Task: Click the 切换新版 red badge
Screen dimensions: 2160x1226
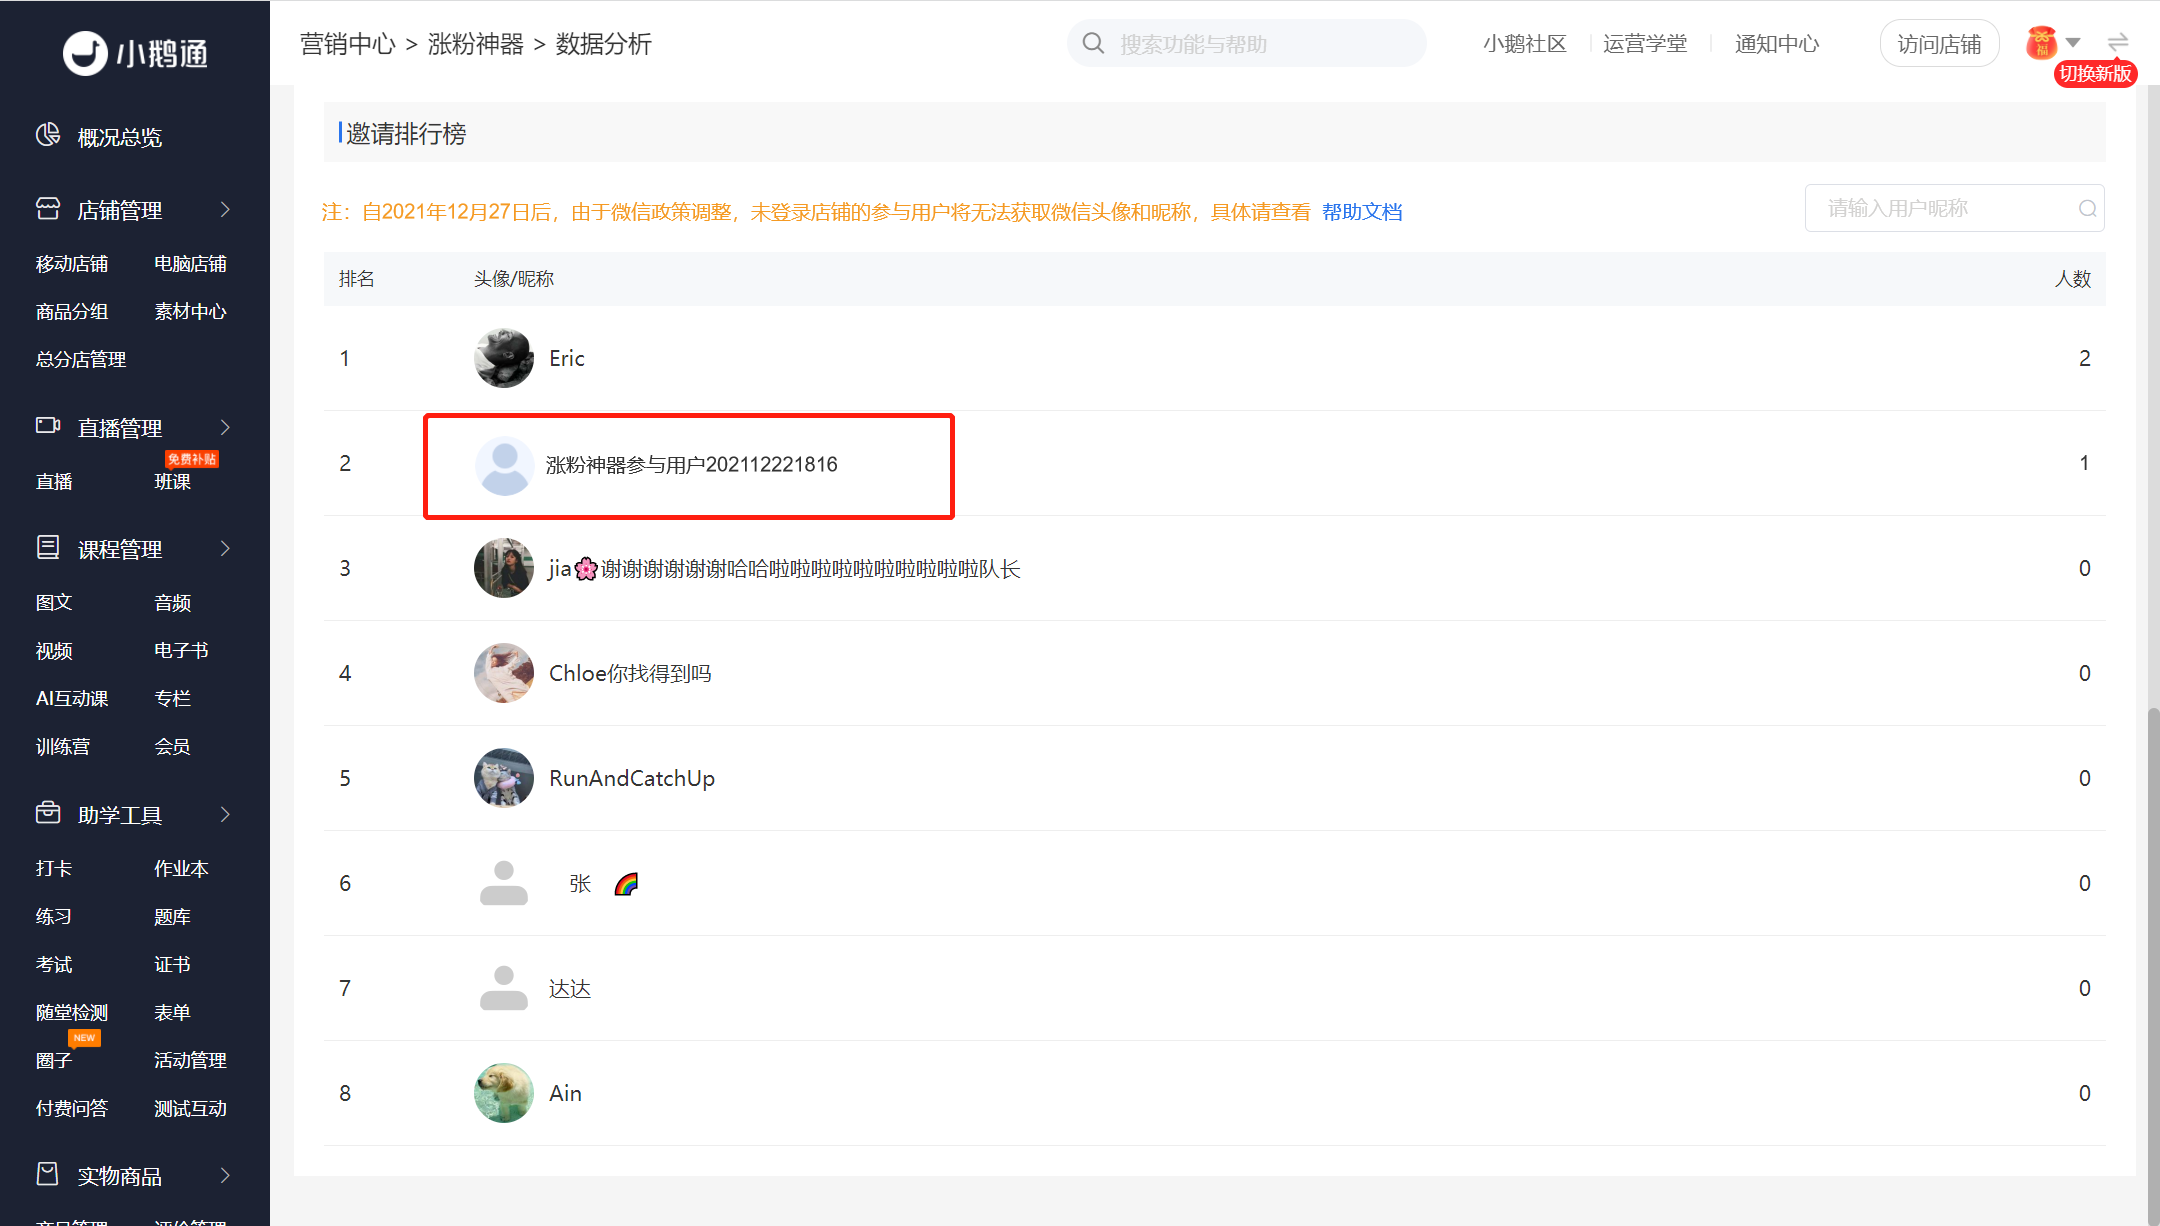Action: coord(2095,74)
